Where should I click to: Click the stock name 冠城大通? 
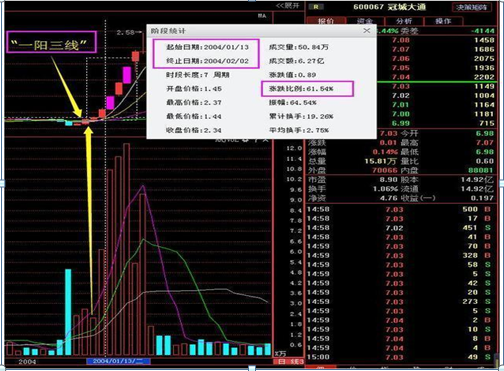(x=407, y=7)
